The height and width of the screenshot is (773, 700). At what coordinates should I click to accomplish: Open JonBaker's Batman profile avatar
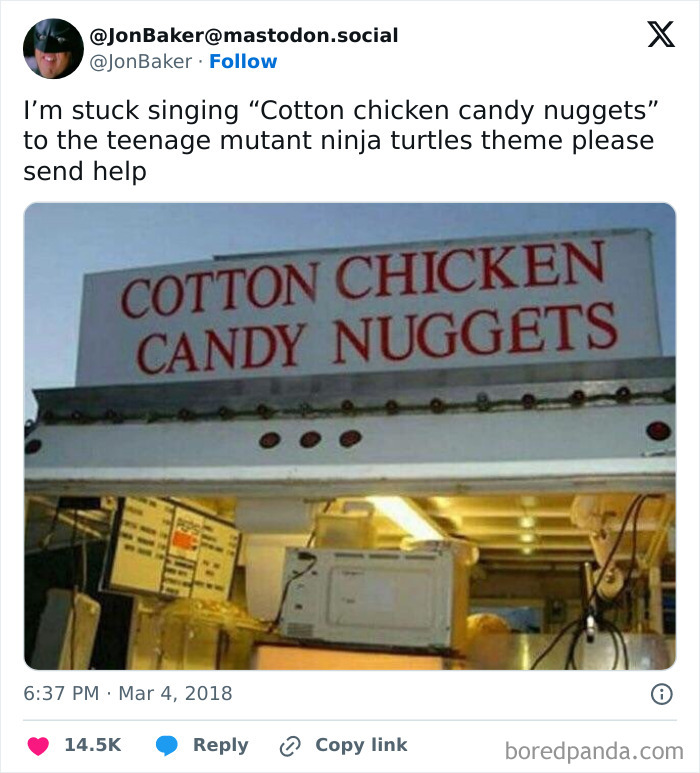coord(52,48)
